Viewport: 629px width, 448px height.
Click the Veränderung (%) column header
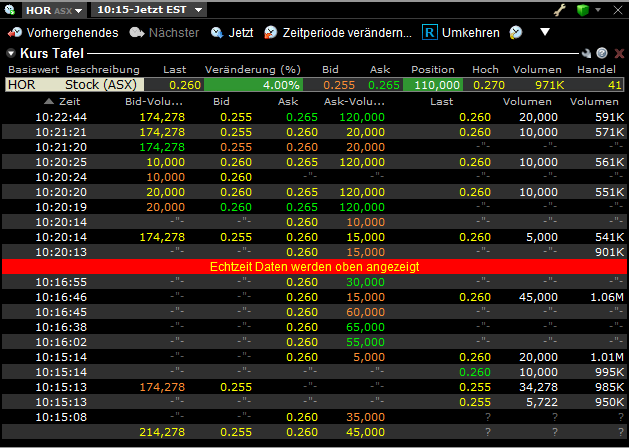[x=252, y=70]
